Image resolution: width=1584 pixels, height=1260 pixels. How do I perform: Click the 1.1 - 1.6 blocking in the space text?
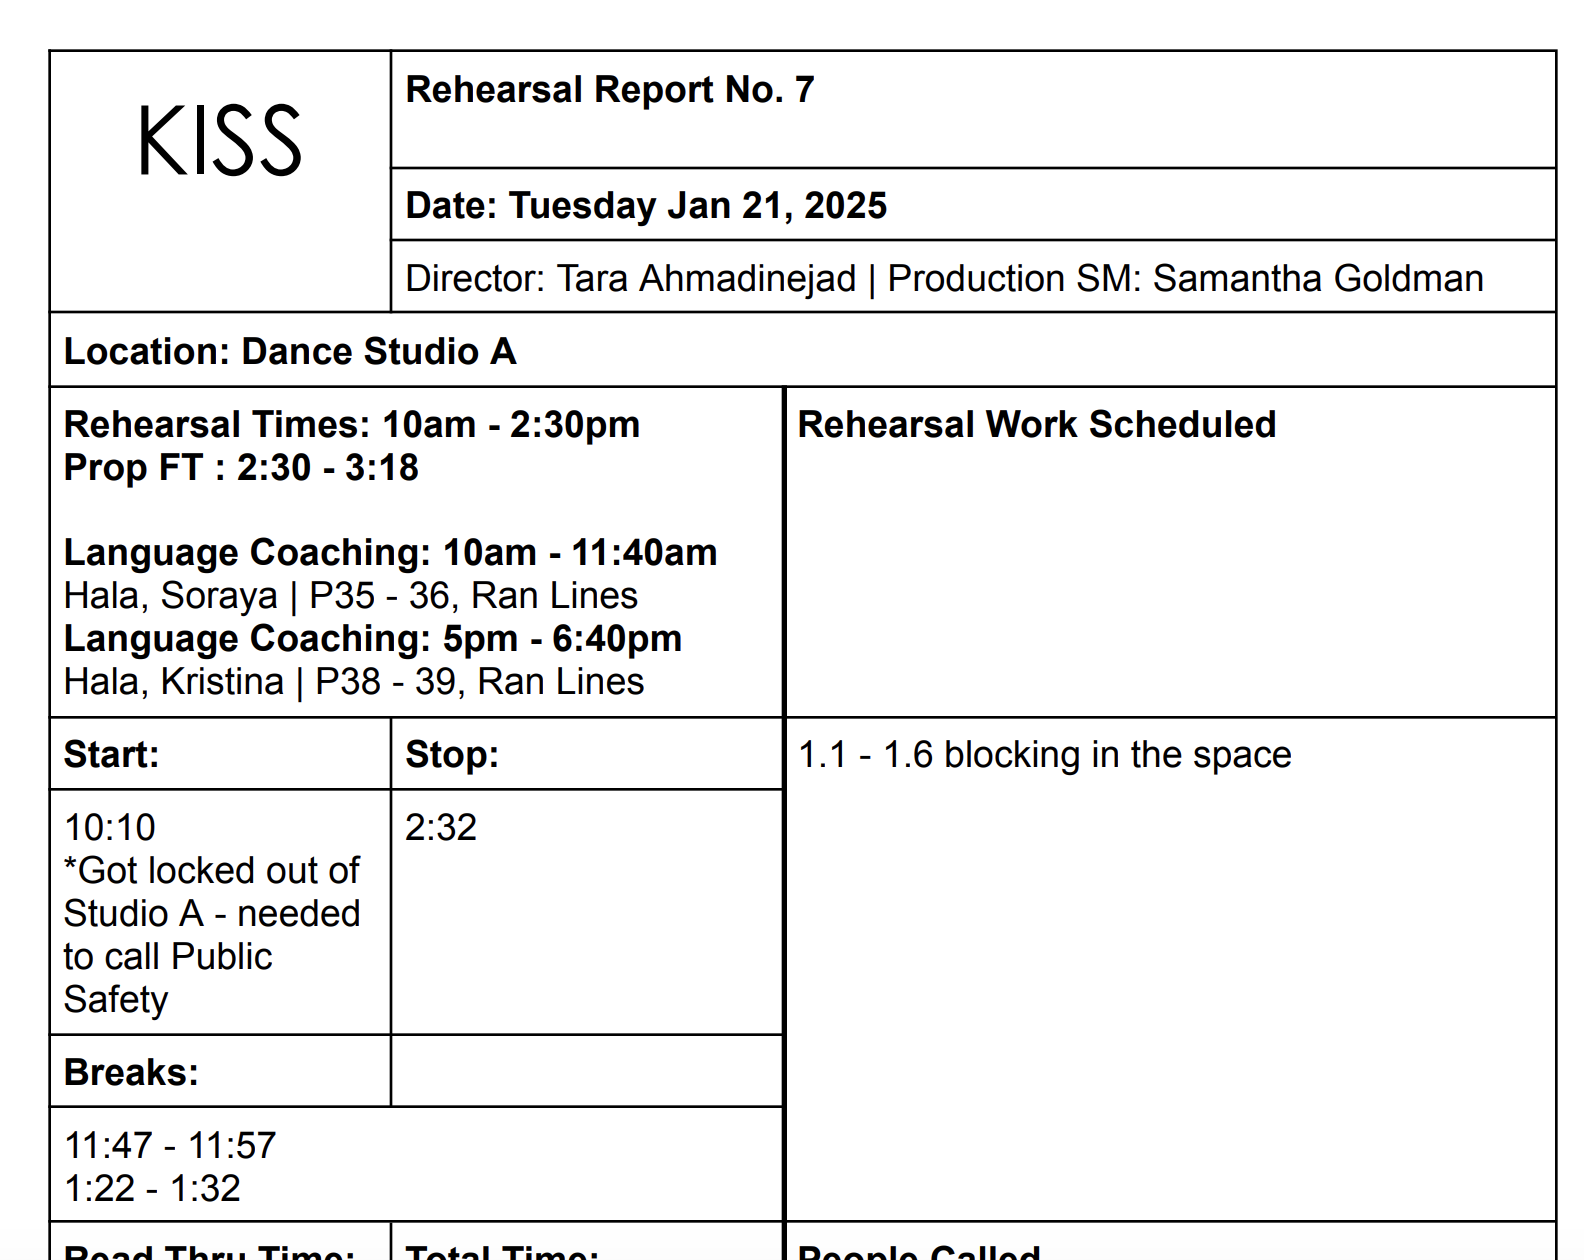click(1044, 755)
